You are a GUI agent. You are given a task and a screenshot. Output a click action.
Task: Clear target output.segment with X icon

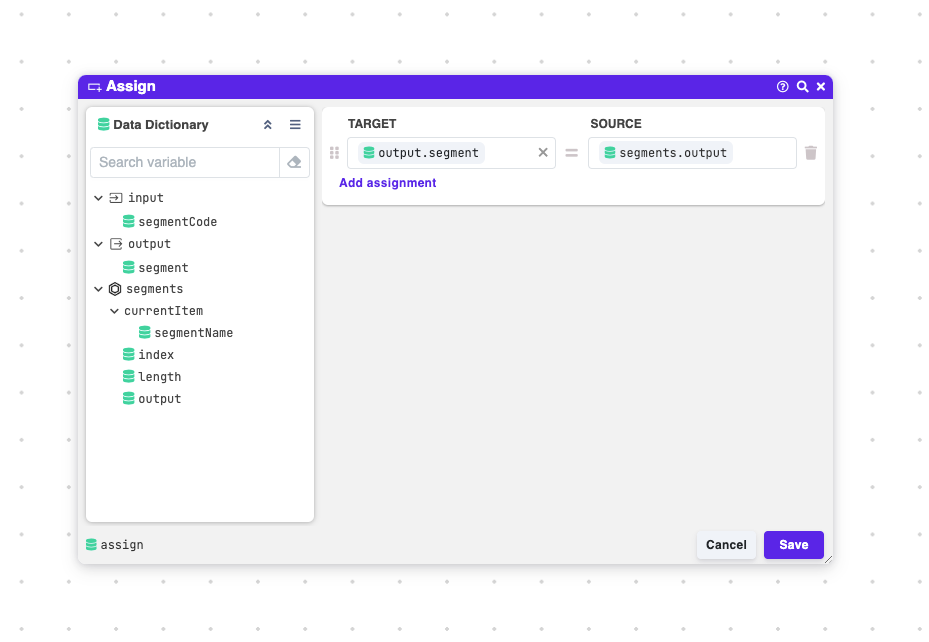coord(543,153)
